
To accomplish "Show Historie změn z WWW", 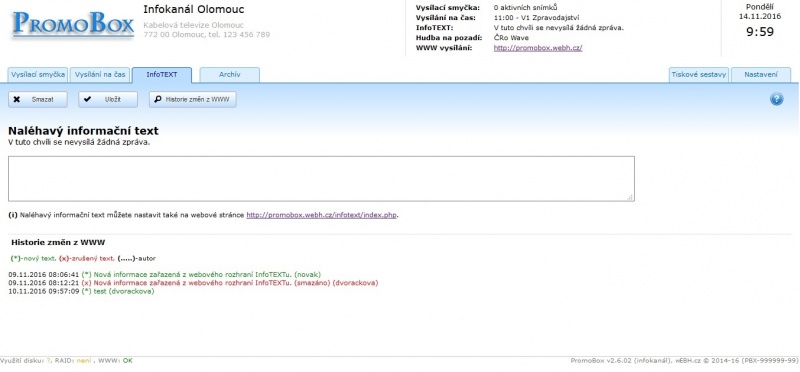I will pos(193,100).
